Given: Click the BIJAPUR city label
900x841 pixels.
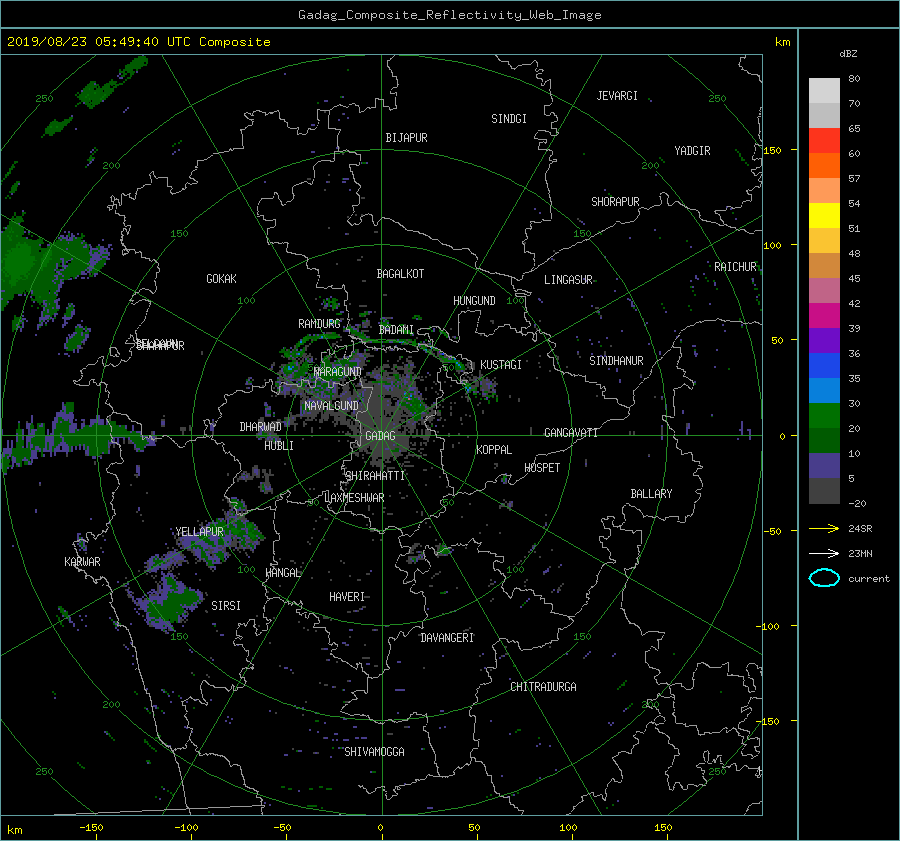Looking at the screenshot, I should (406, 138).
